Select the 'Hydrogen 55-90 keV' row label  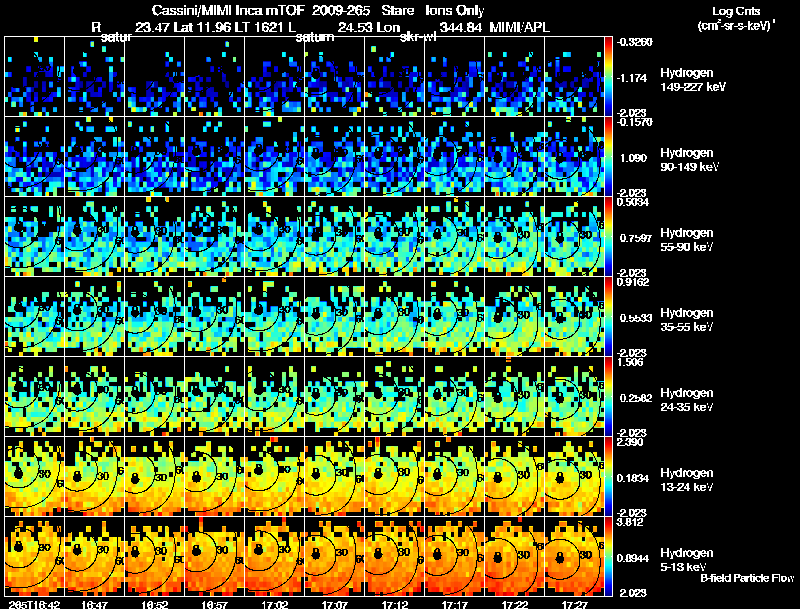click(687, 240)
